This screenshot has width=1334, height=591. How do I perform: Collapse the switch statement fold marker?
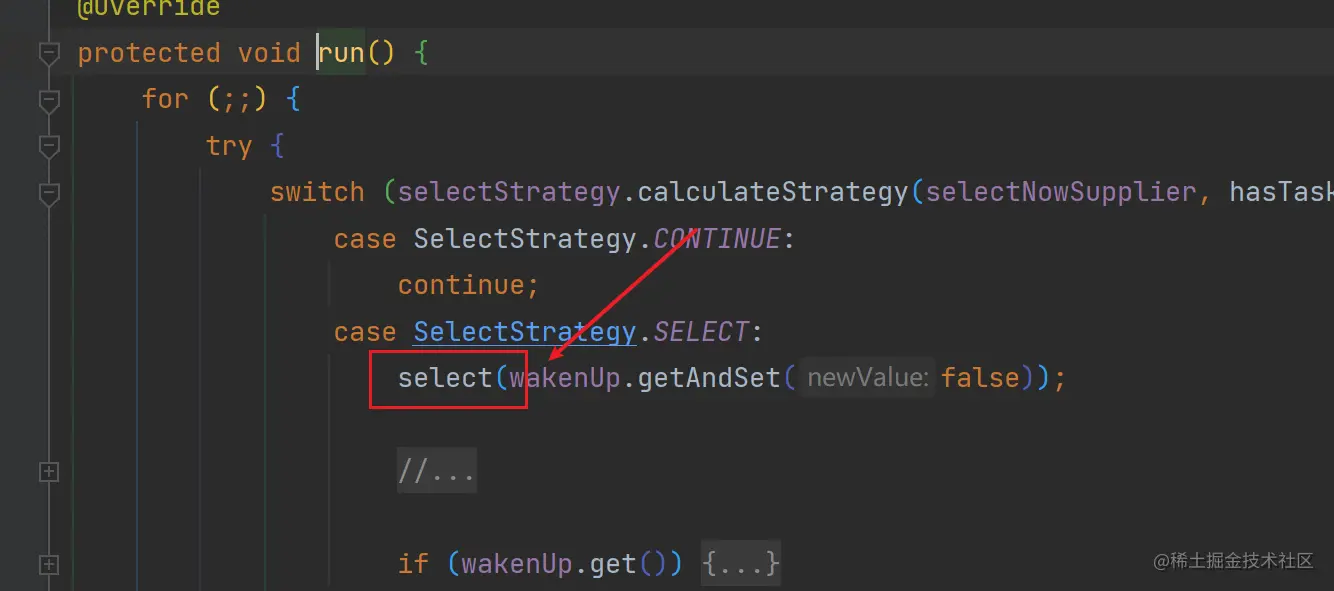coord(49,192)
